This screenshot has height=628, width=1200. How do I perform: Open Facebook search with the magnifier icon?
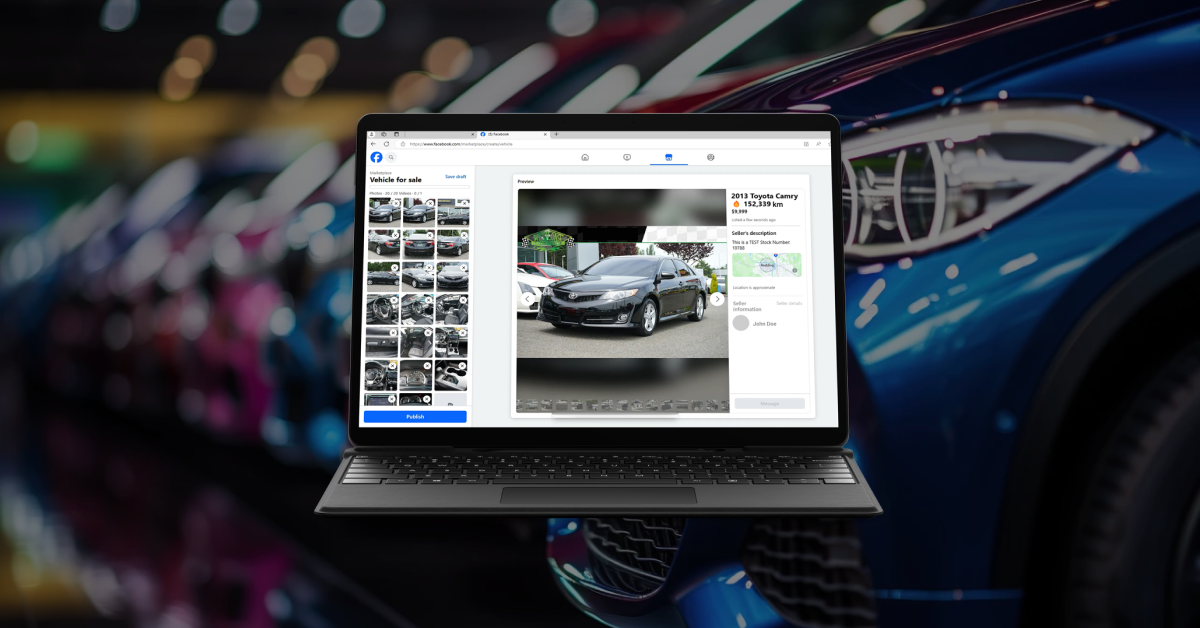click(x=391, y=157)
